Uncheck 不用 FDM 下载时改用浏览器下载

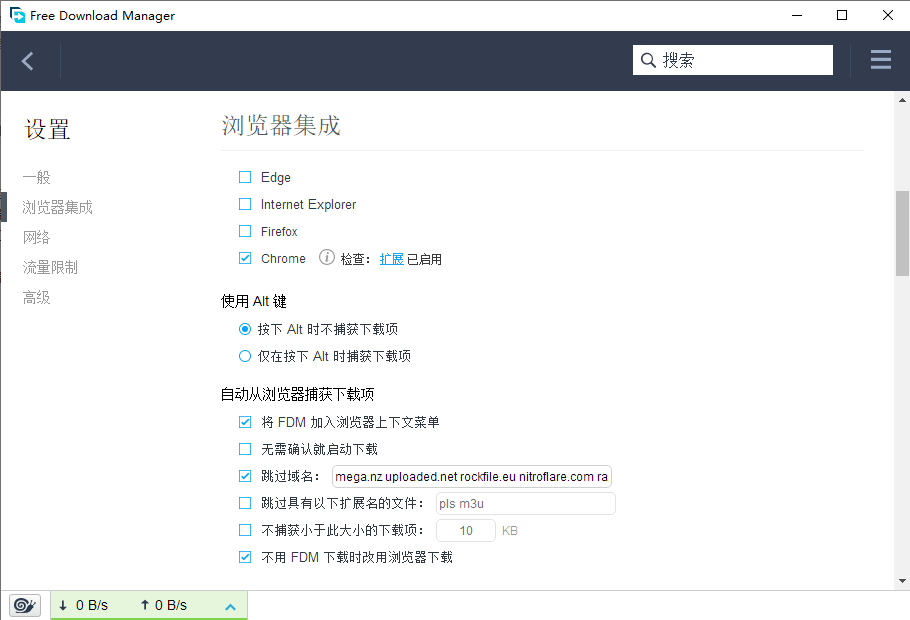(245, 557)
